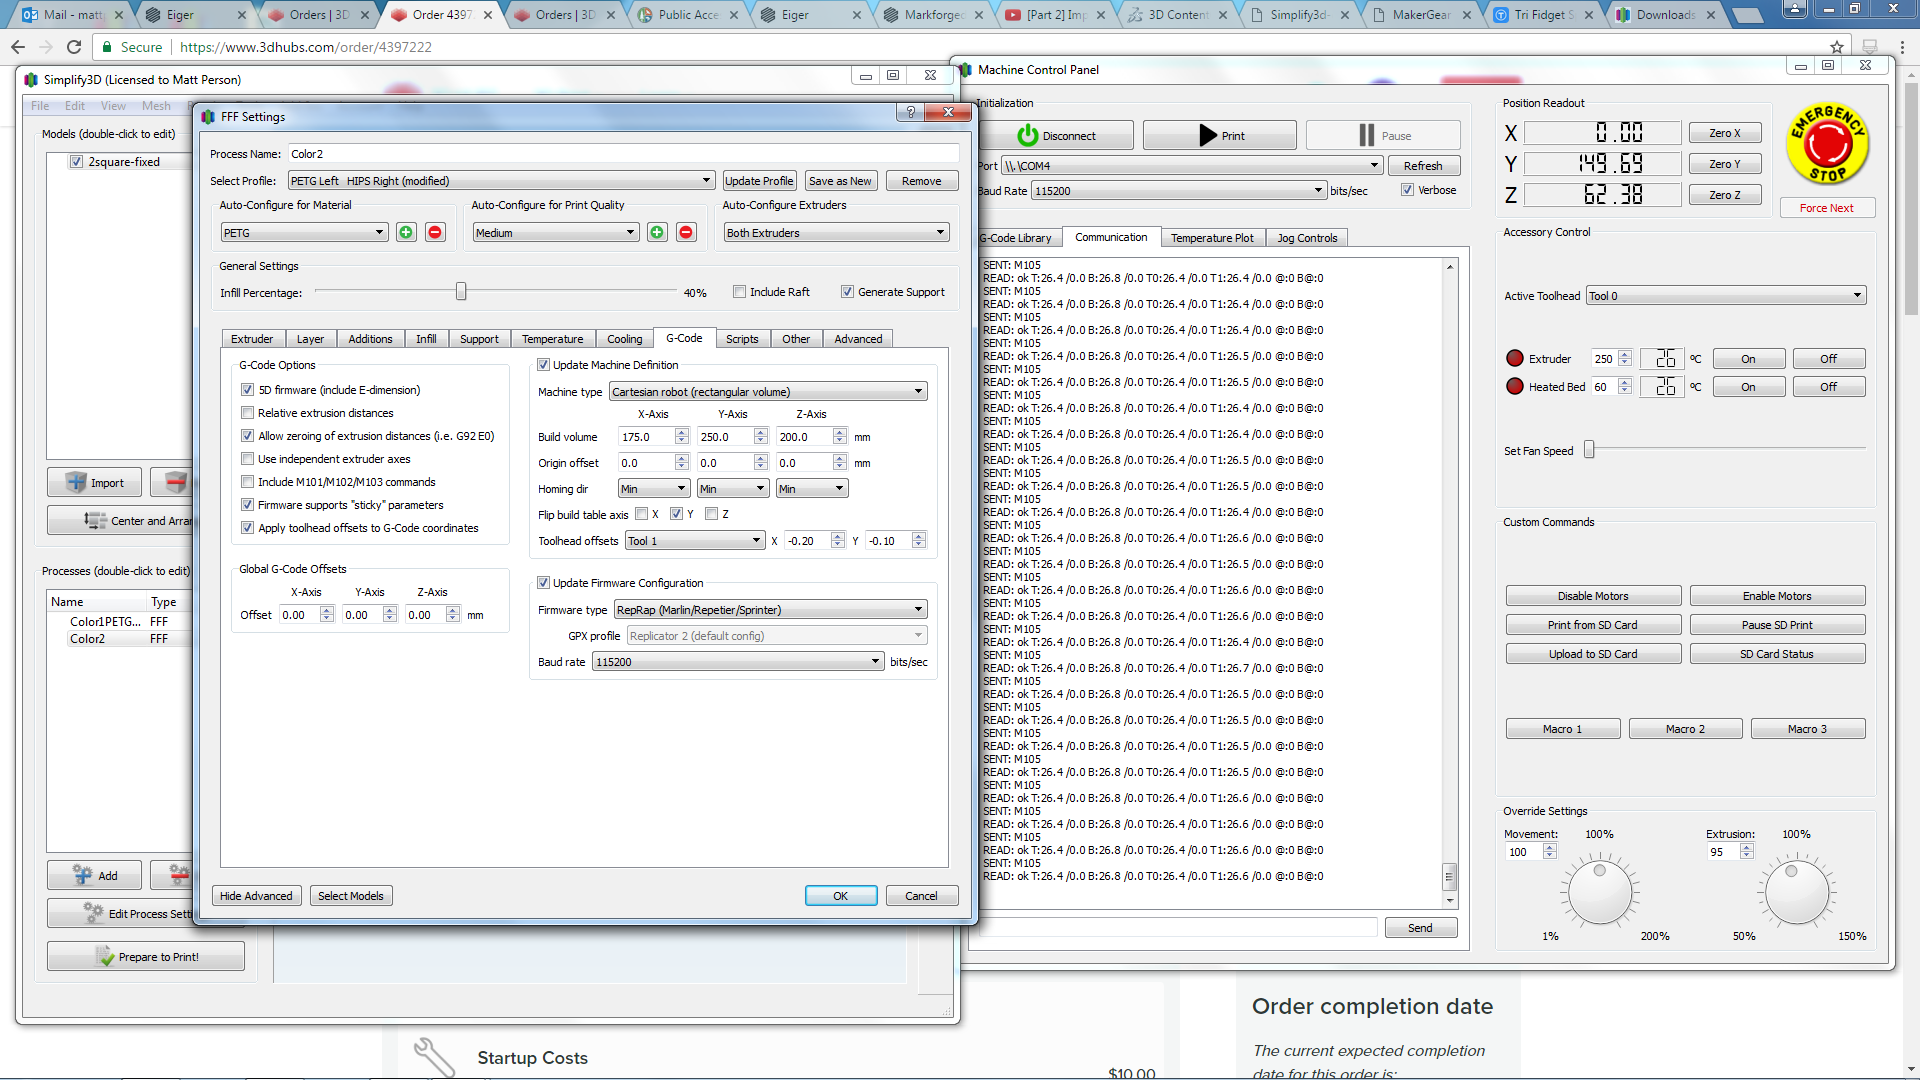Click the browser reload icon
The image size is (1920, 1080).
(x=74, y=47)
